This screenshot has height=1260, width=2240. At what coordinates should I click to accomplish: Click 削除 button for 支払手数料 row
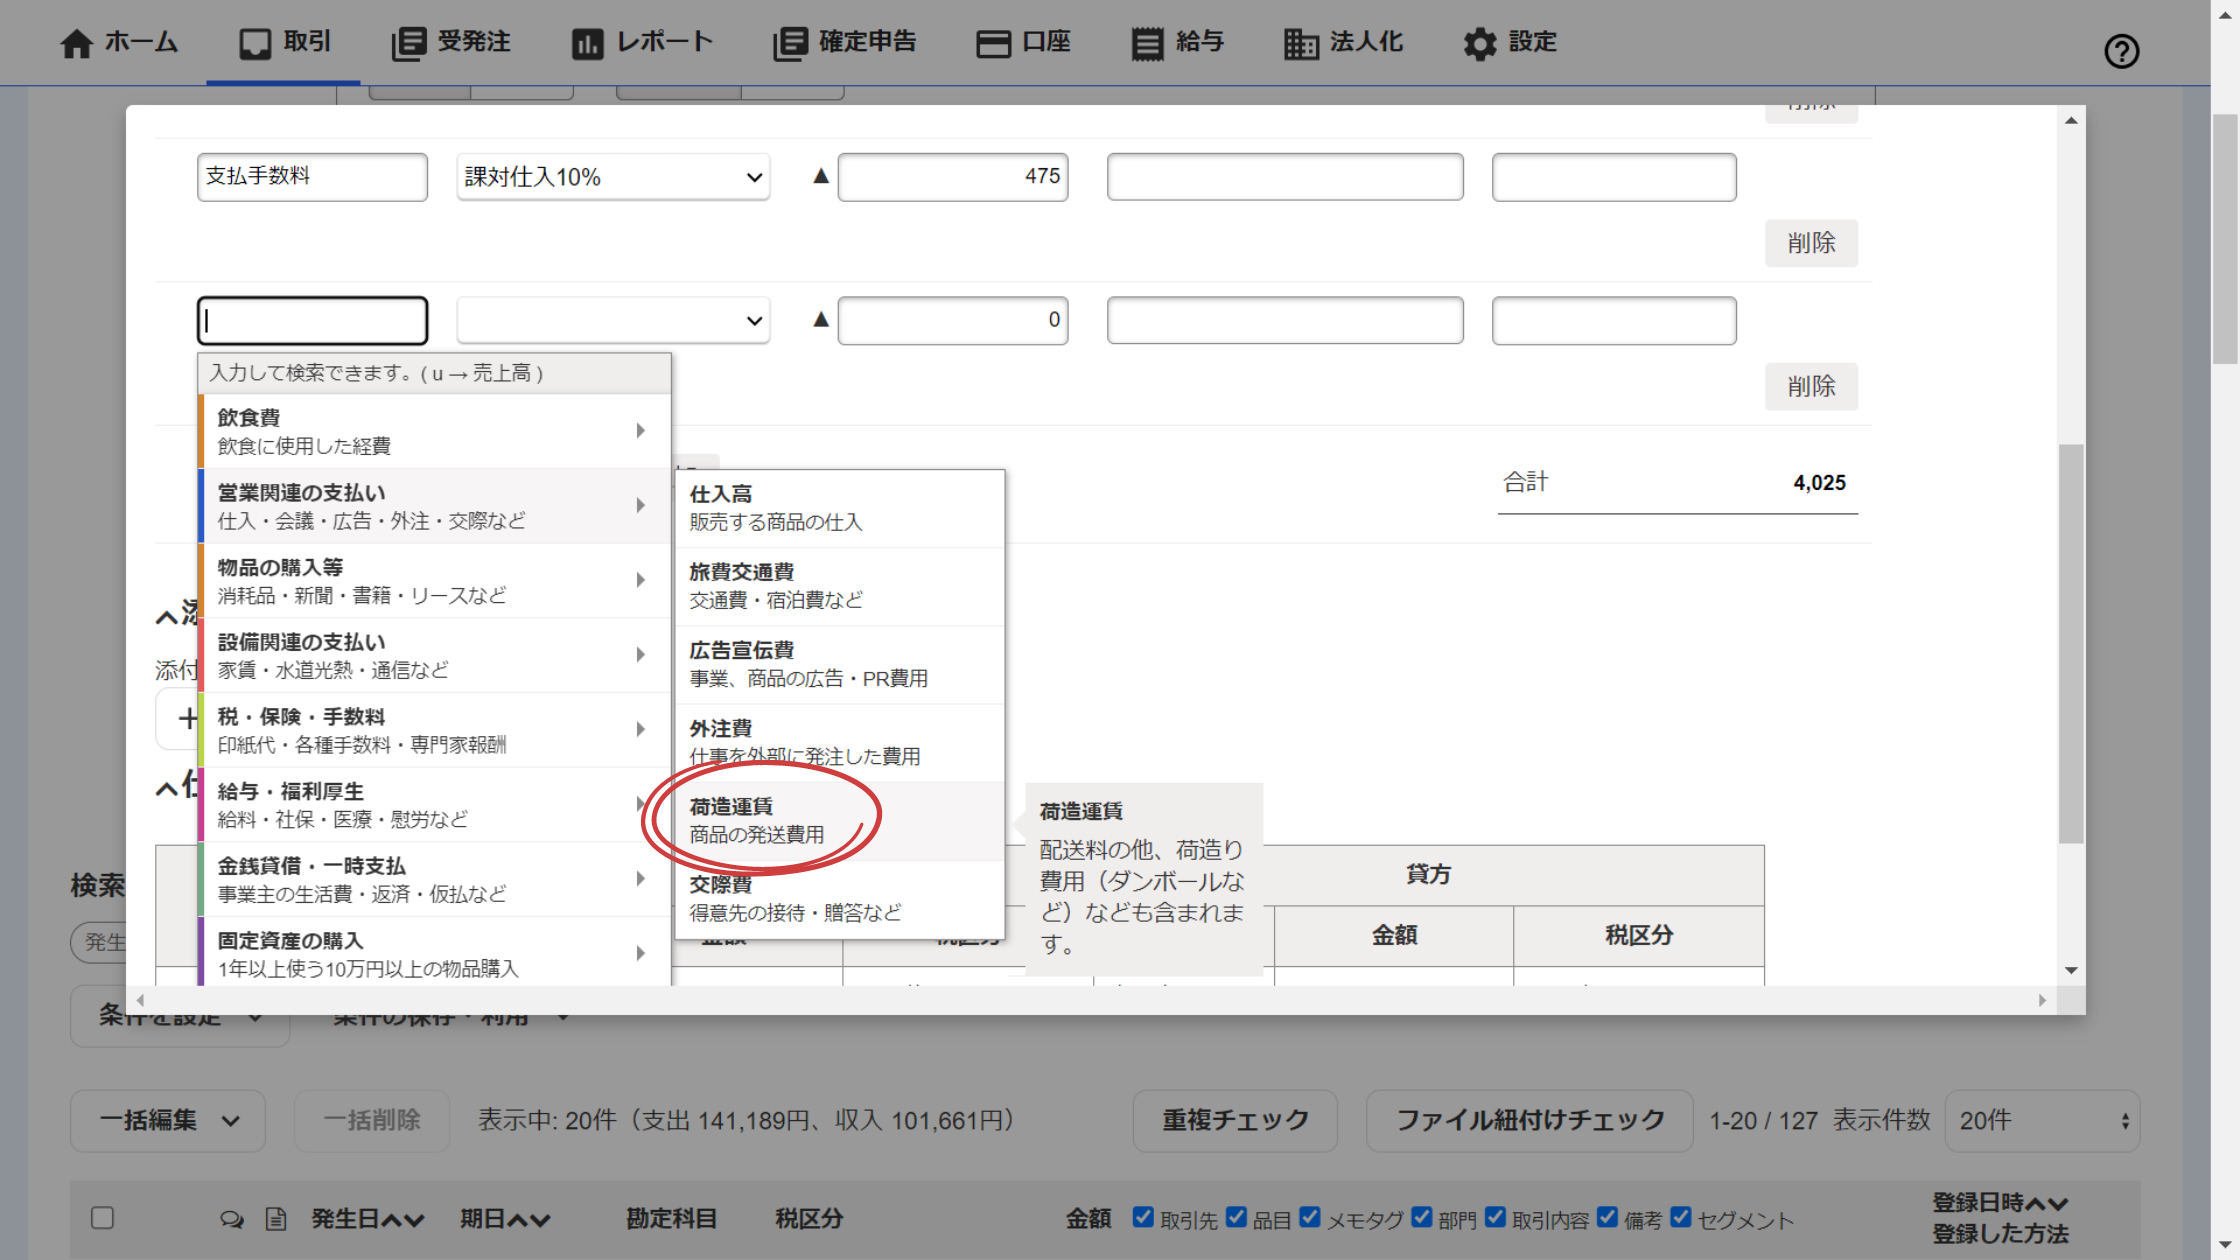point(1811,243)
